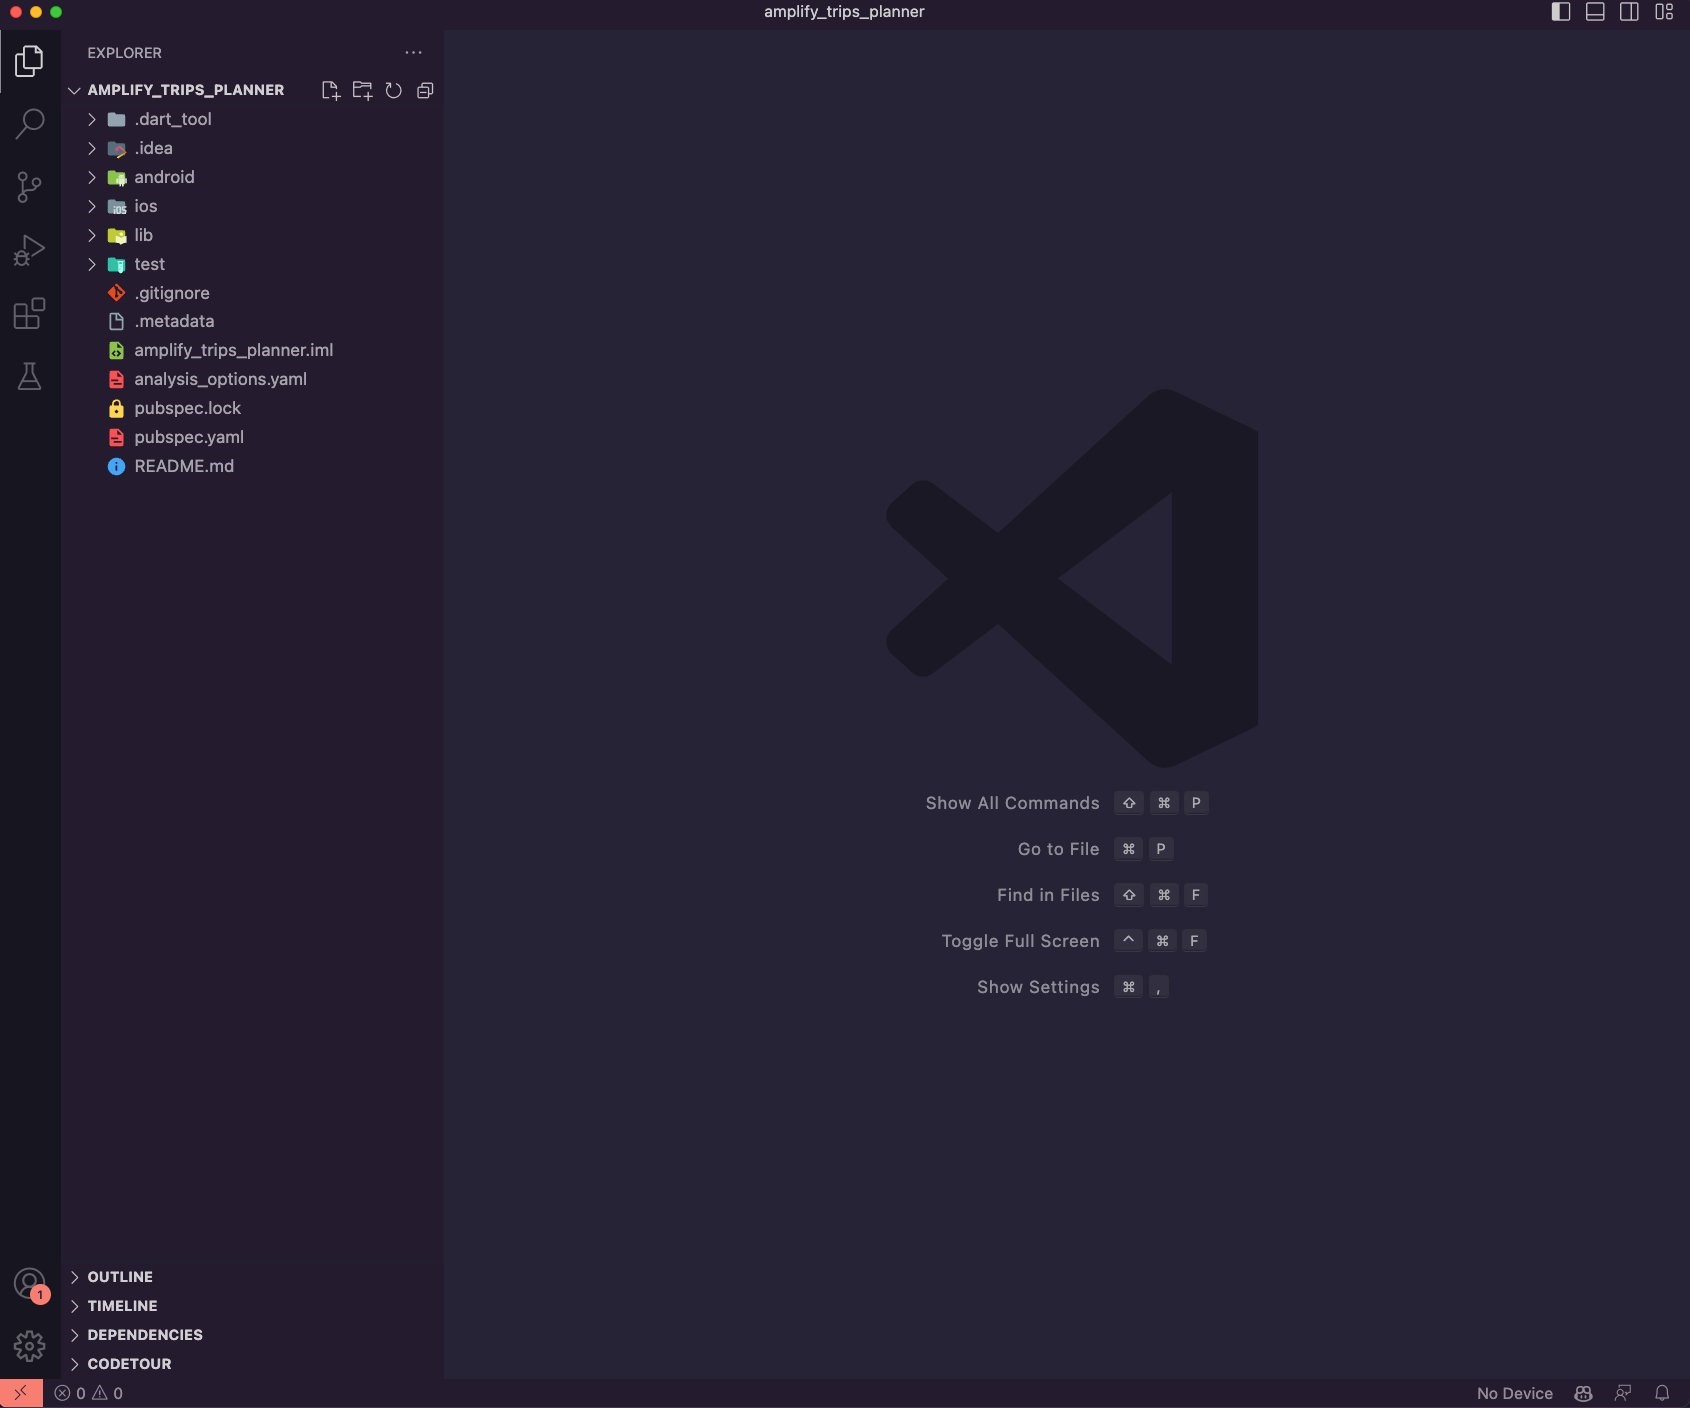Screen dimensions: 1690x1408
Task: Click the EXPLORER panel title
Action: (x=124, y=53)
